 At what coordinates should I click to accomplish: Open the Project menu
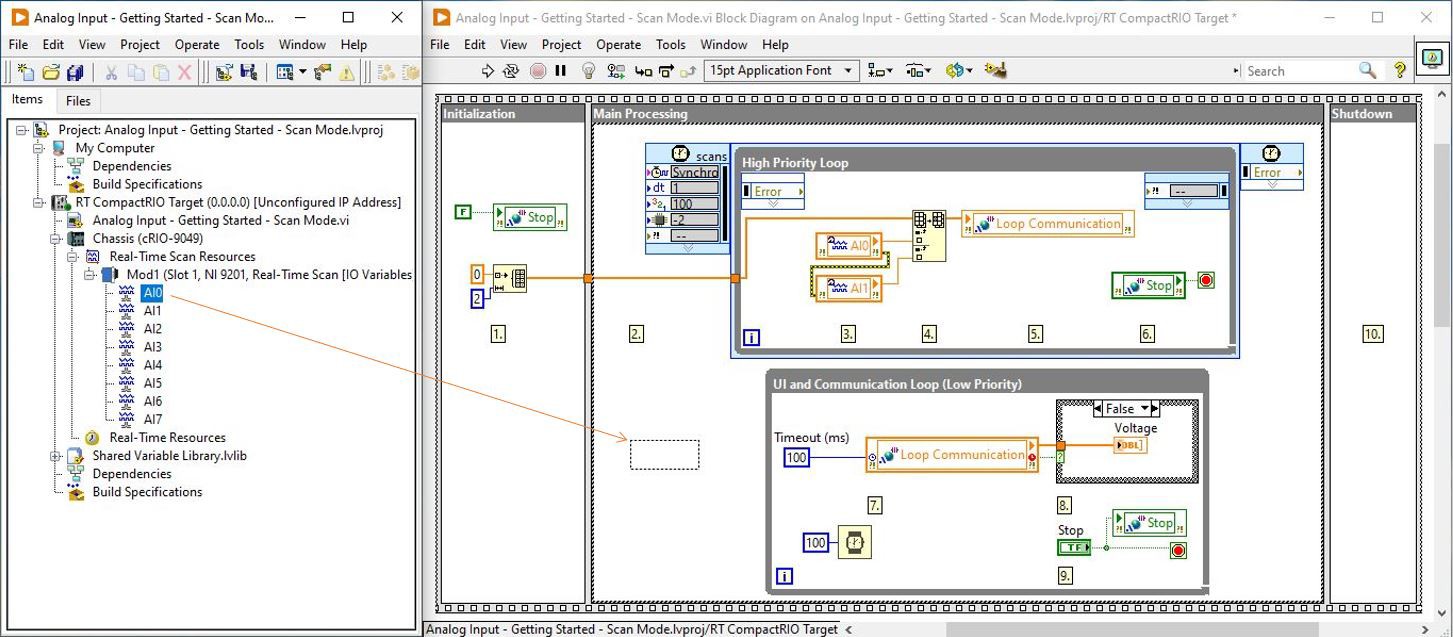point(561,44)
